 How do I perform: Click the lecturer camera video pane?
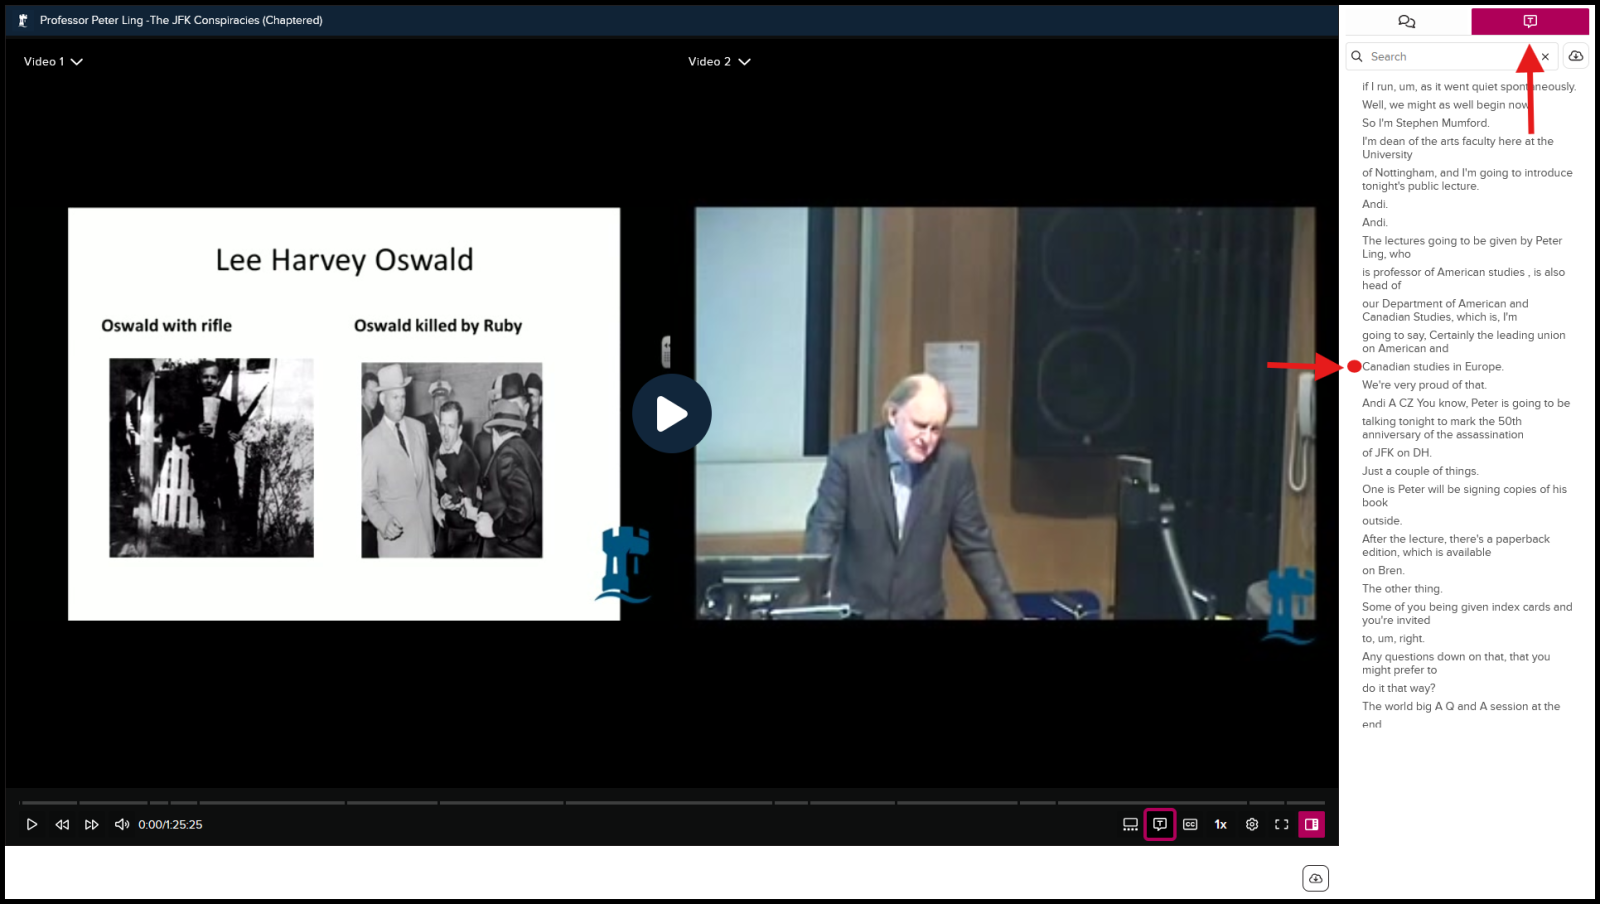1005,413
